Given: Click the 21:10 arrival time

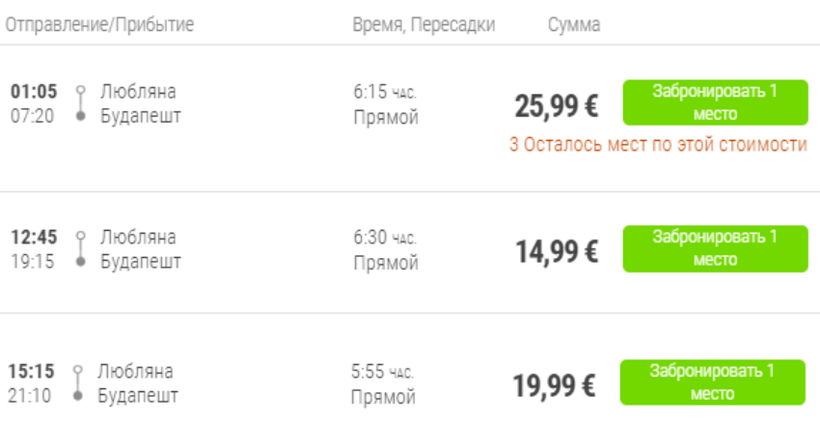Looking at the screenshot, I should coord(30,396).
